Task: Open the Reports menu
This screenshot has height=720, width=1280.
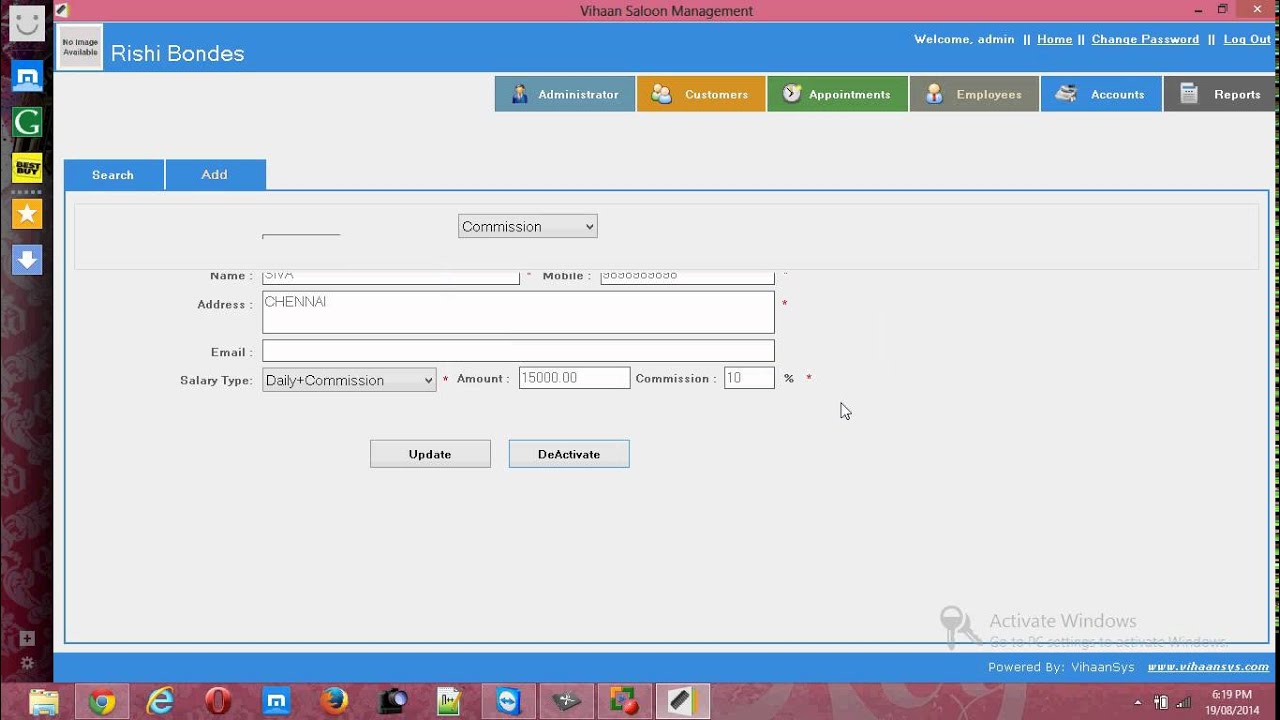Action: 1222,94
